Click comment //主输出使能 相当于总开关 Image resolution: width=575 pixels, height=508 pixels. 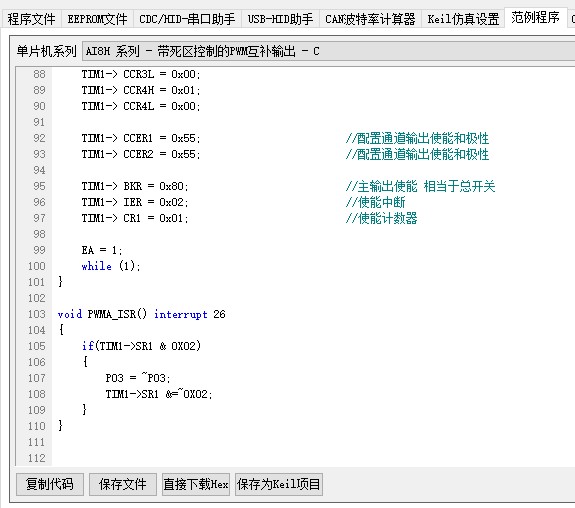tap(420, 186)
